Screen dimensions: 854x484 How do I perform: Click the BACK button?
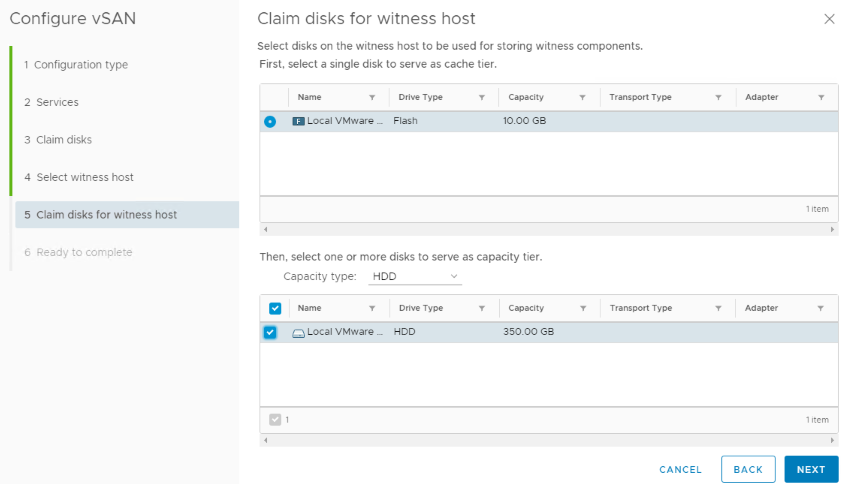click(747, 470)
